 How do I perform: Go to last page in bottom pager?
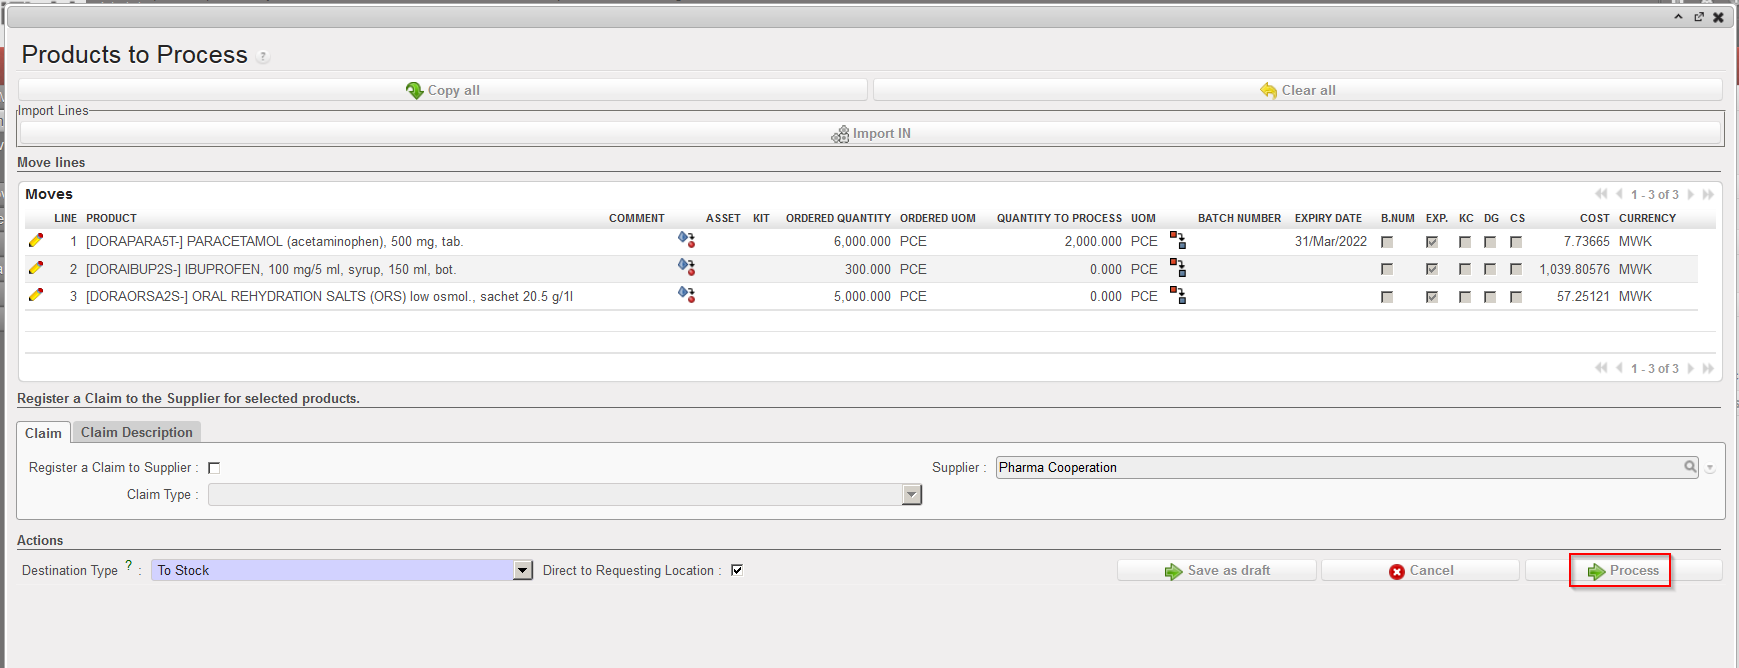tap(1708, 368)
